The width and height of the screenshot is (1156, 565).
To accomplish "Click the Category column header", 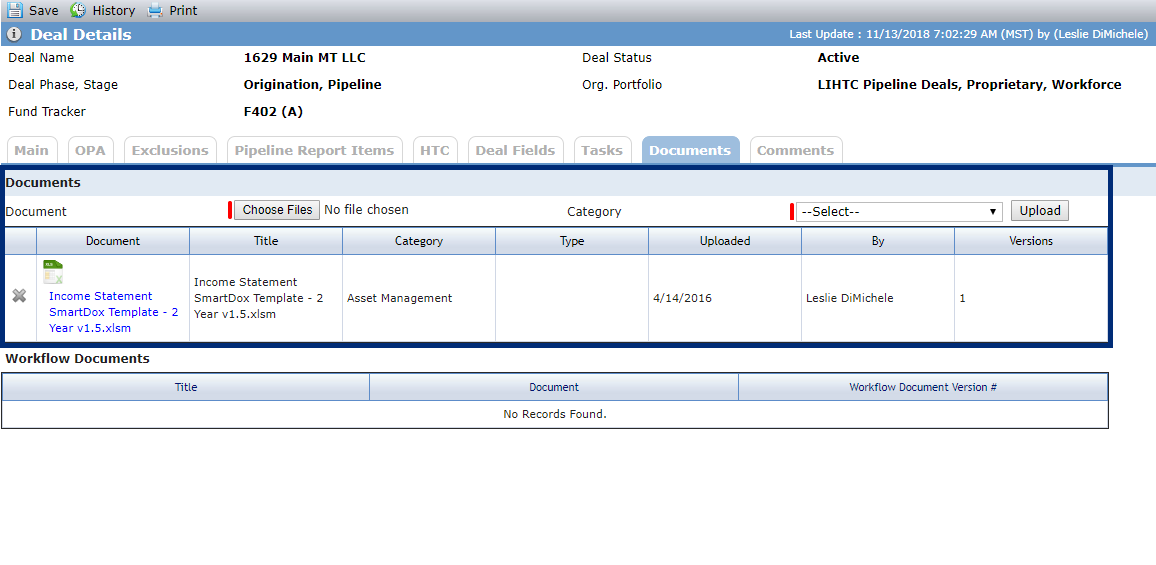I will coord(419,241).
